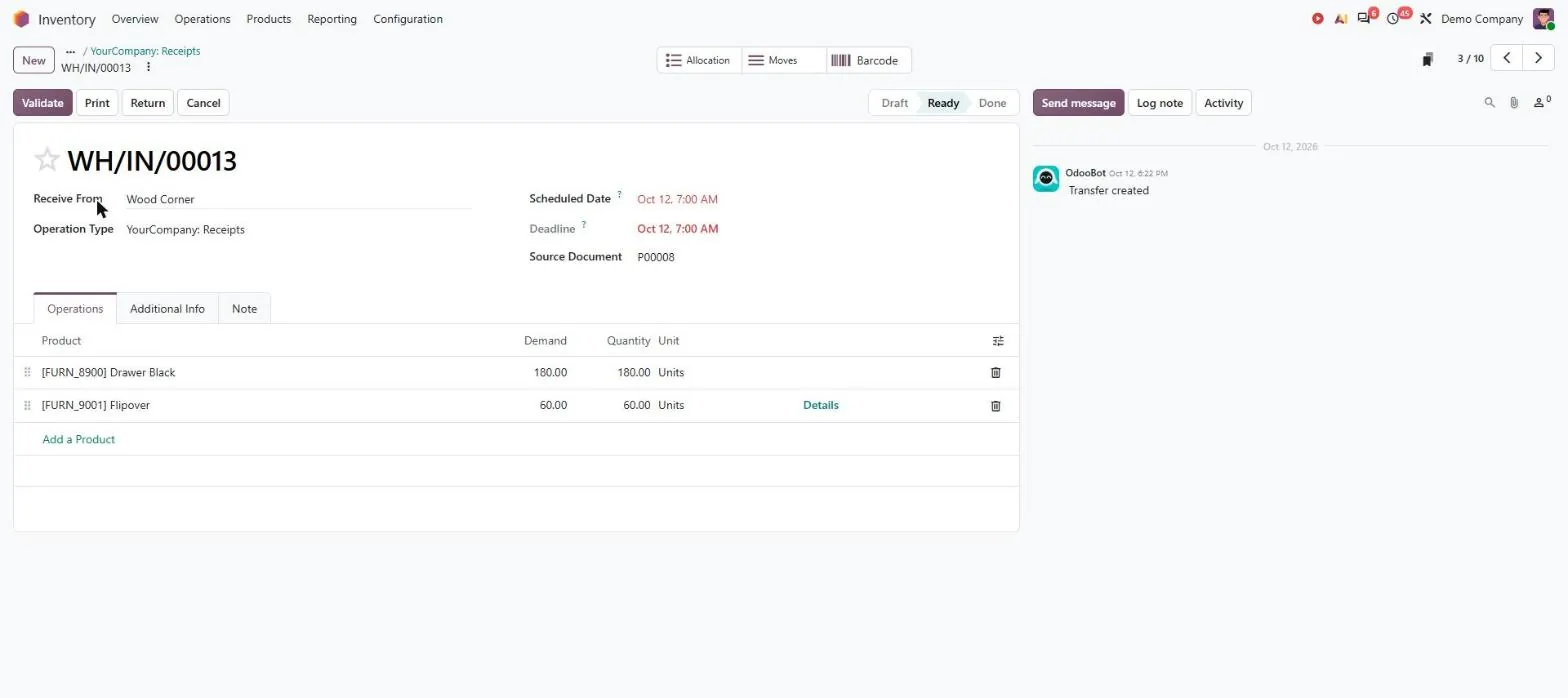This screenshot has height=698, width=1568.
Task: Click the Add a Product link
Action: click(x=79, y=439)
